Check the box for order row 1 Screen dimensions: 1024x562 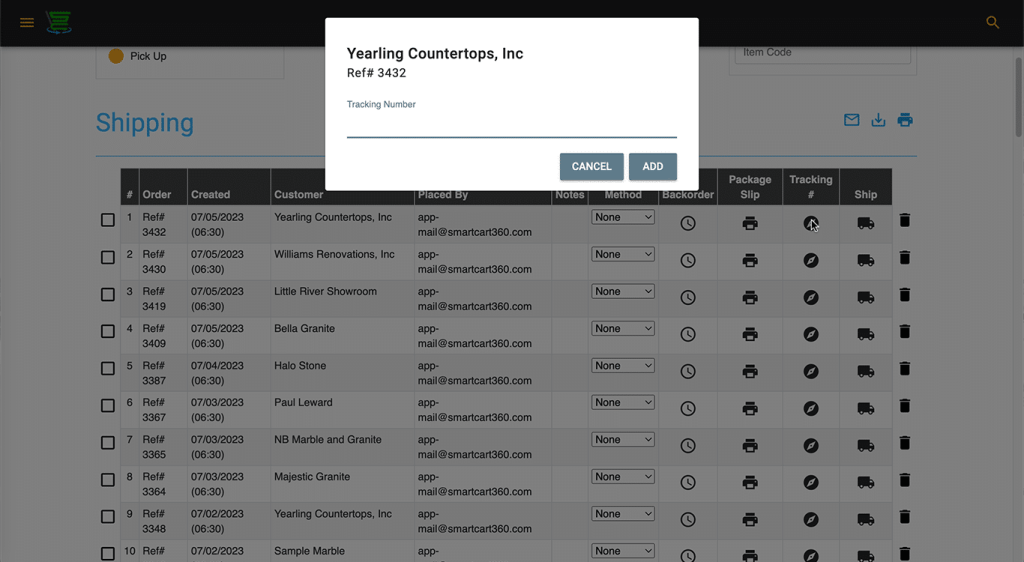pyautogui.click(x=108, y=220)
